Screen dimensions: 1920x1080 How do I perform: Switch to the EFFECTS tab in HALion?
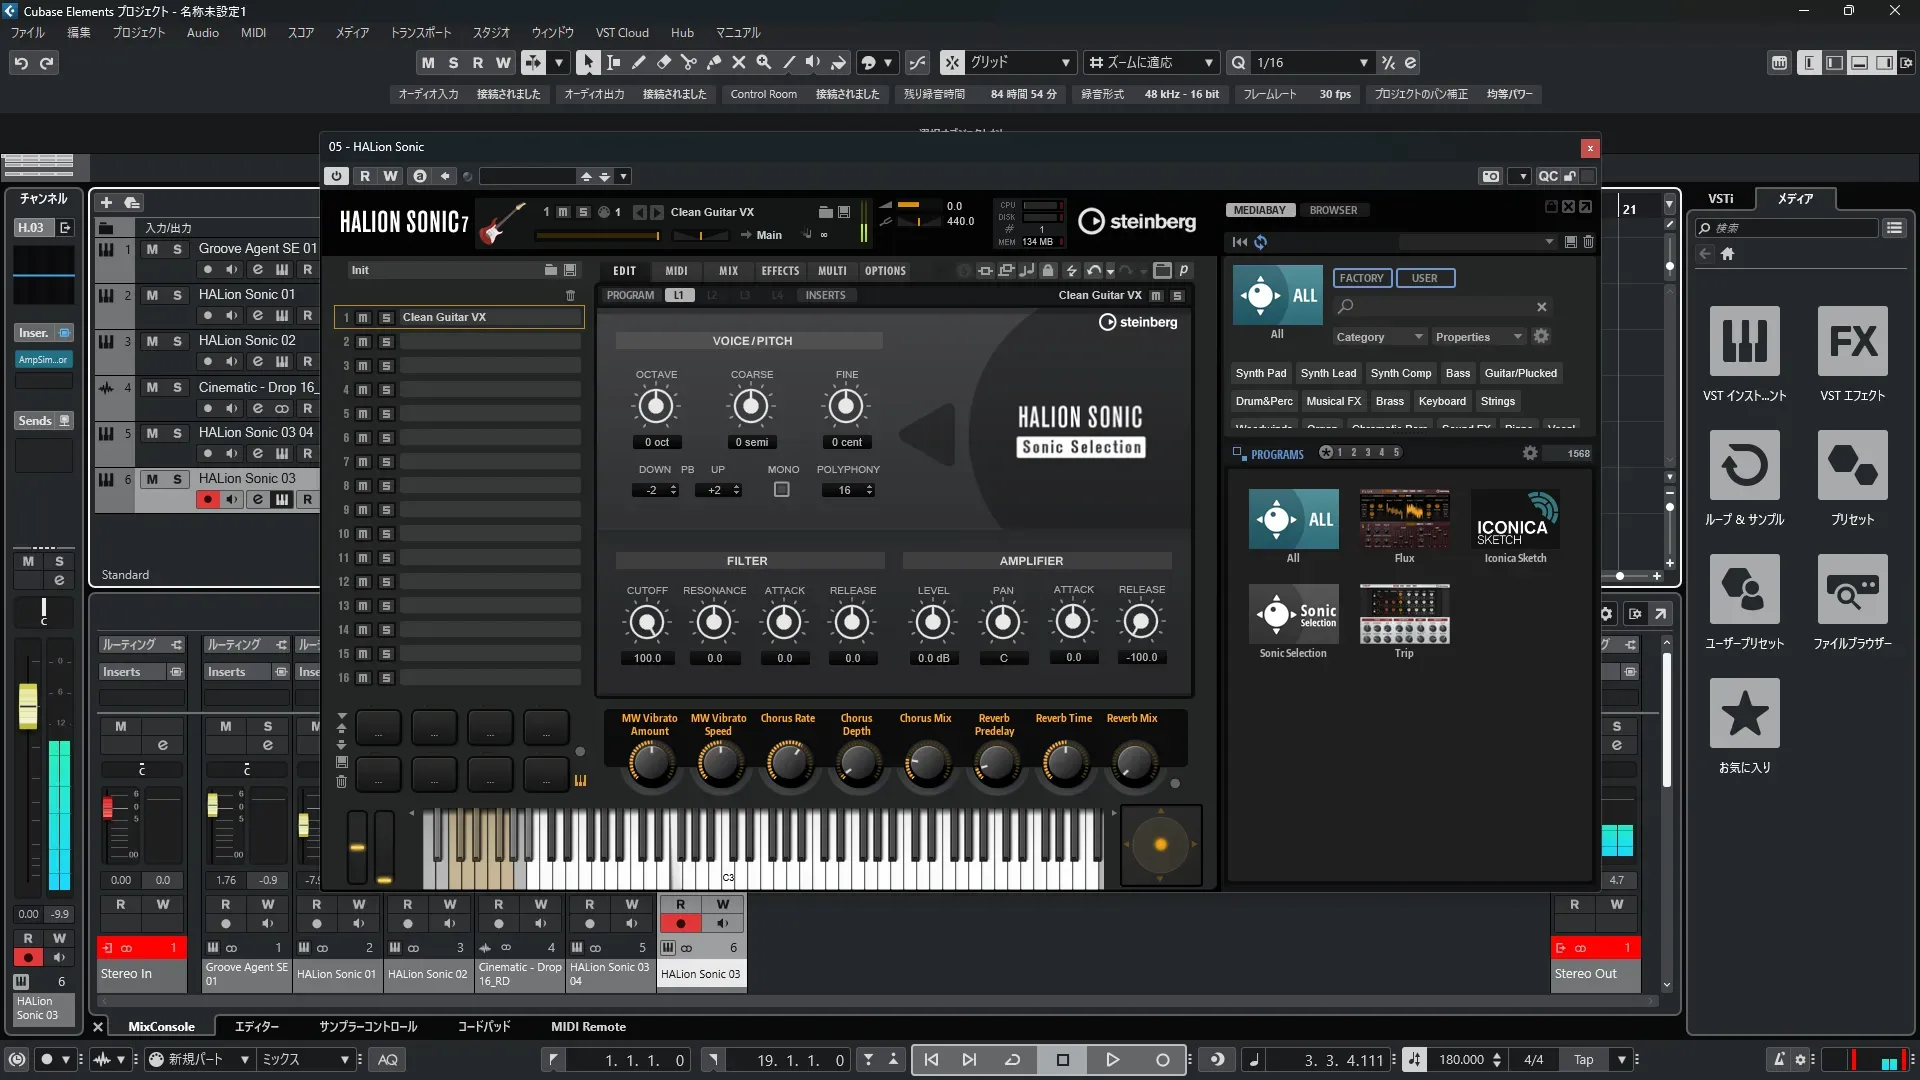tap(780, 271)
